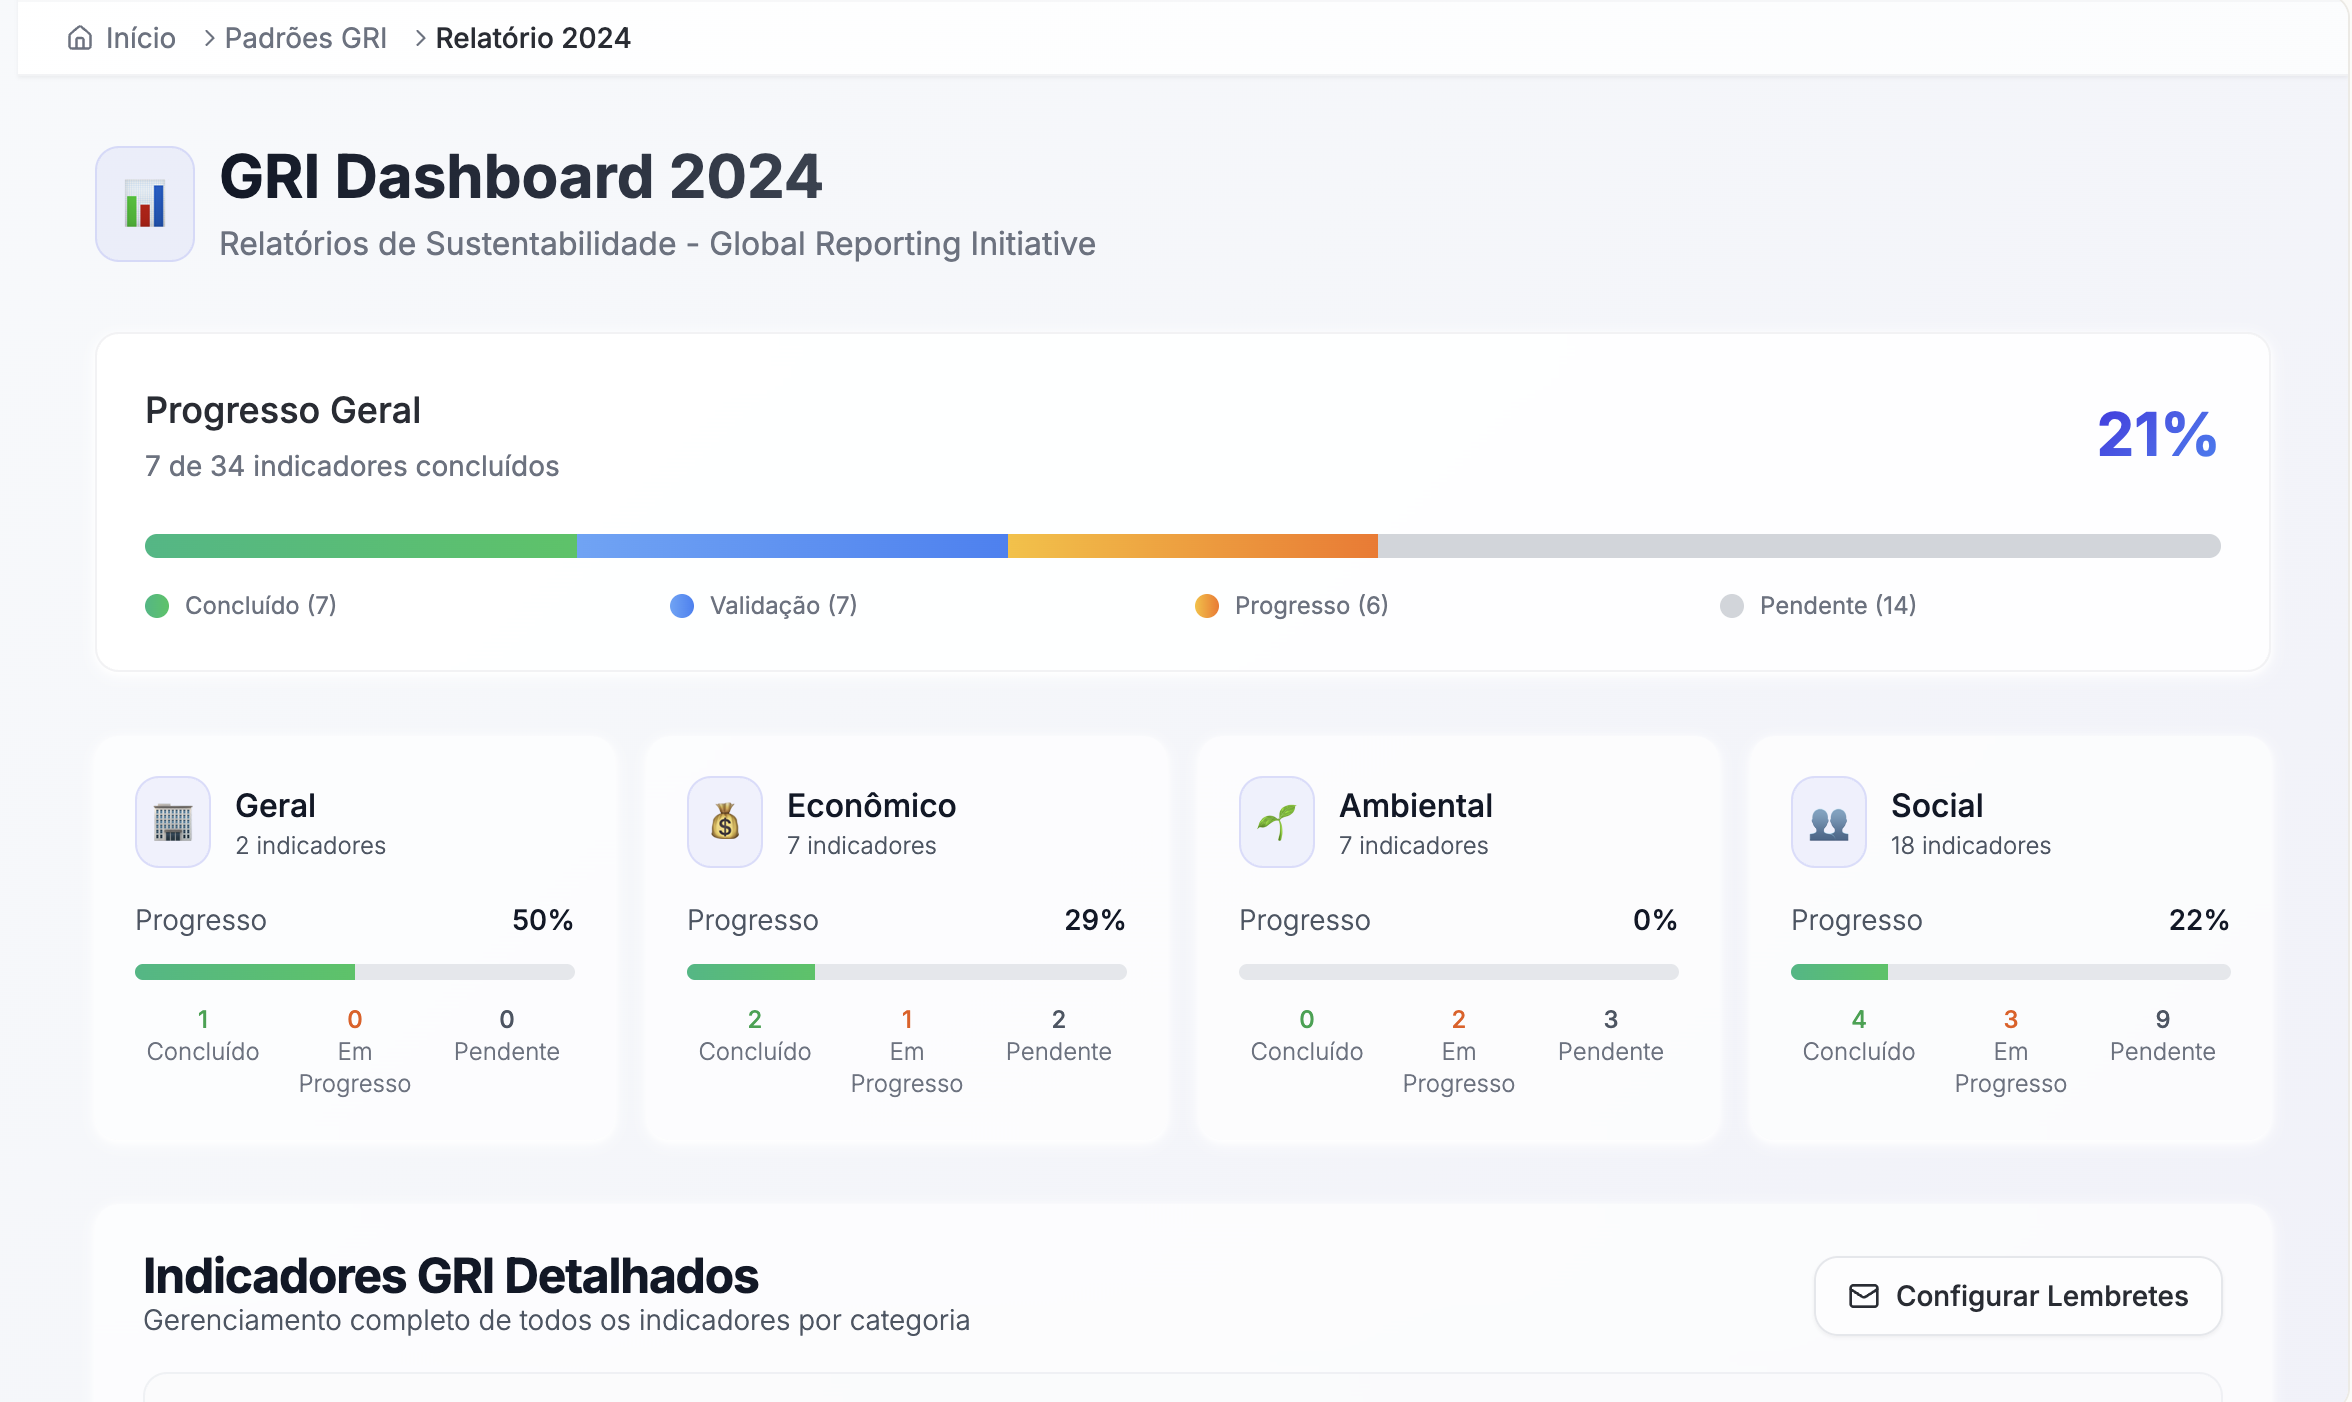This screenshot has width=2352, height=1402.
Task: Click the home icon in breadcrumb
Action: click(x=80, y=38)
